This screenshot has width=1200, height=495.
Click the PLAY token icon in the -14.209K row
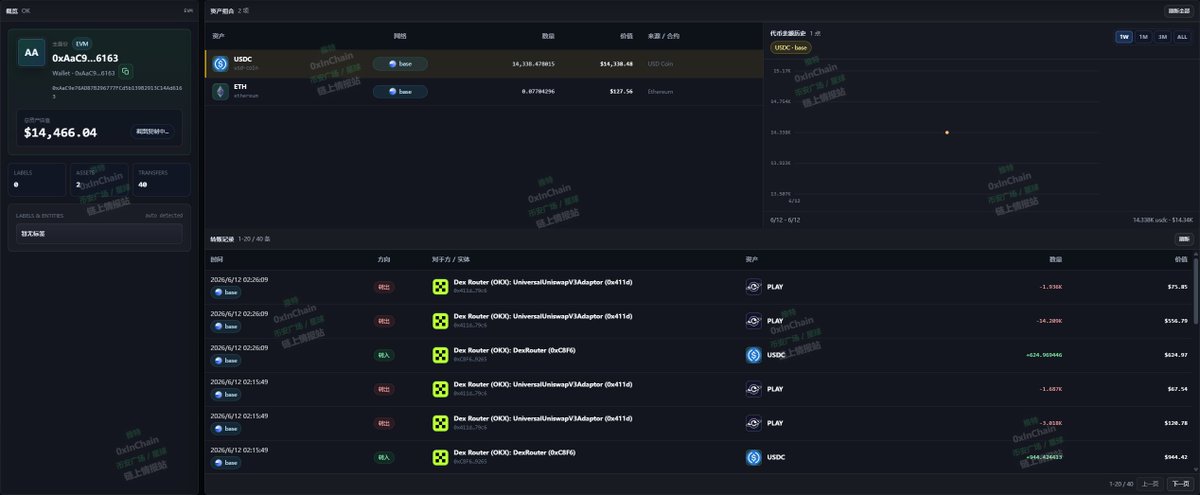[x=754, y=321]
